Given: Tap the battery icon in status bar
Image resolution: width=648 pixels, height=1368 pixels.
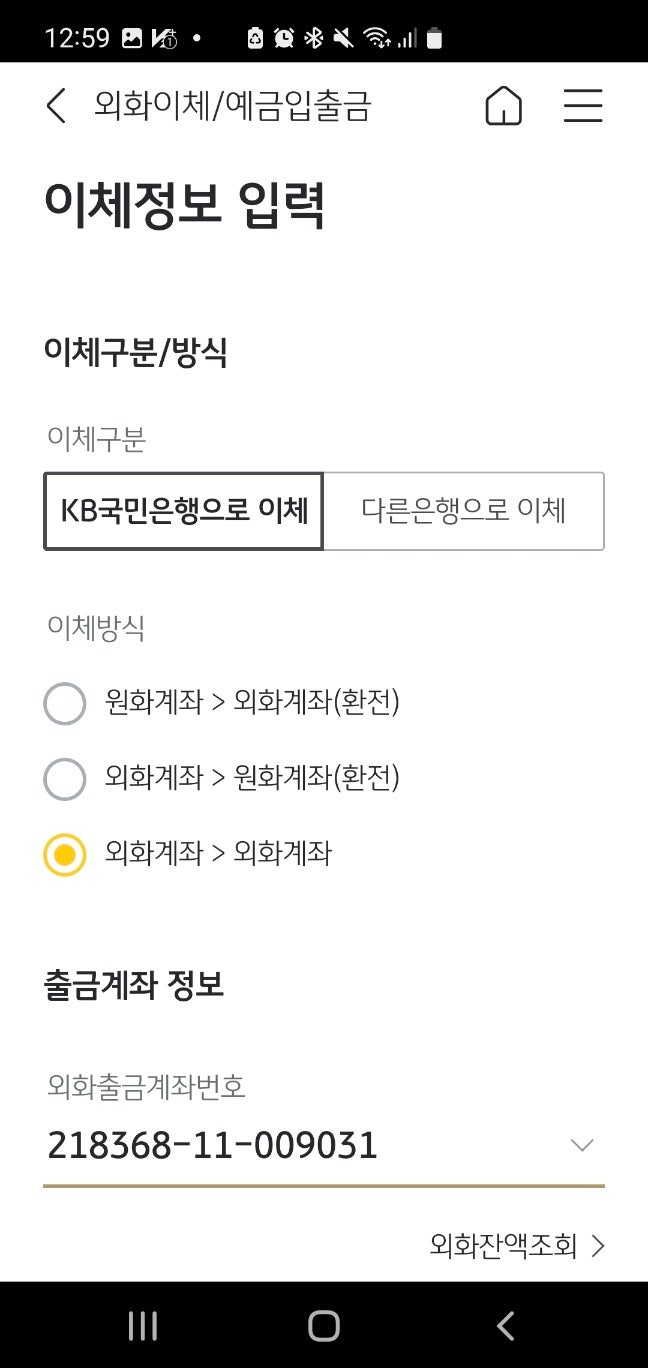Looking at the screenshot, I should pos(434,39).
